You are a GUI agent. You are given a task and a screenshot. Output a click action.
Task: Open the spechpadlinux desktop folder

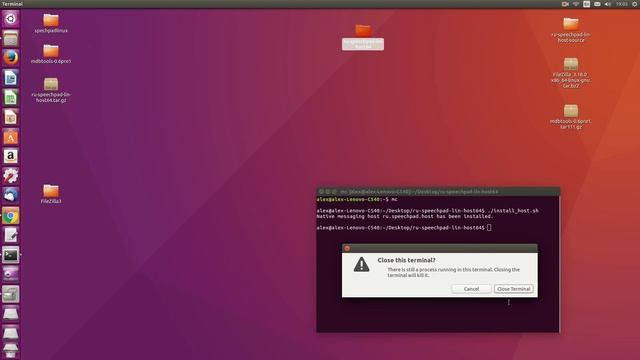click(x=51, y=23)
